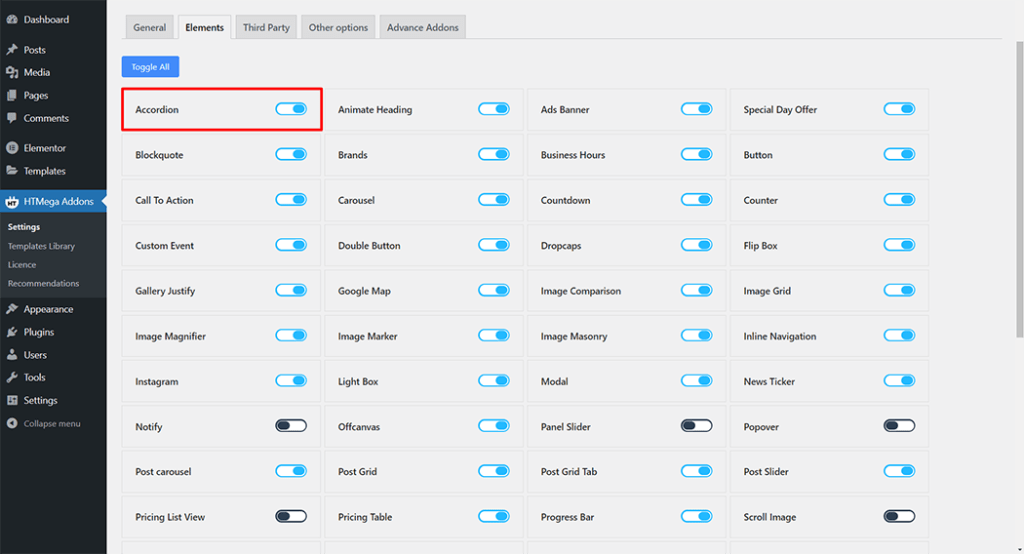This screenshot has height=554, width=1024.
Task: Disable the News Ticker toggle
Action: [899, 381]
